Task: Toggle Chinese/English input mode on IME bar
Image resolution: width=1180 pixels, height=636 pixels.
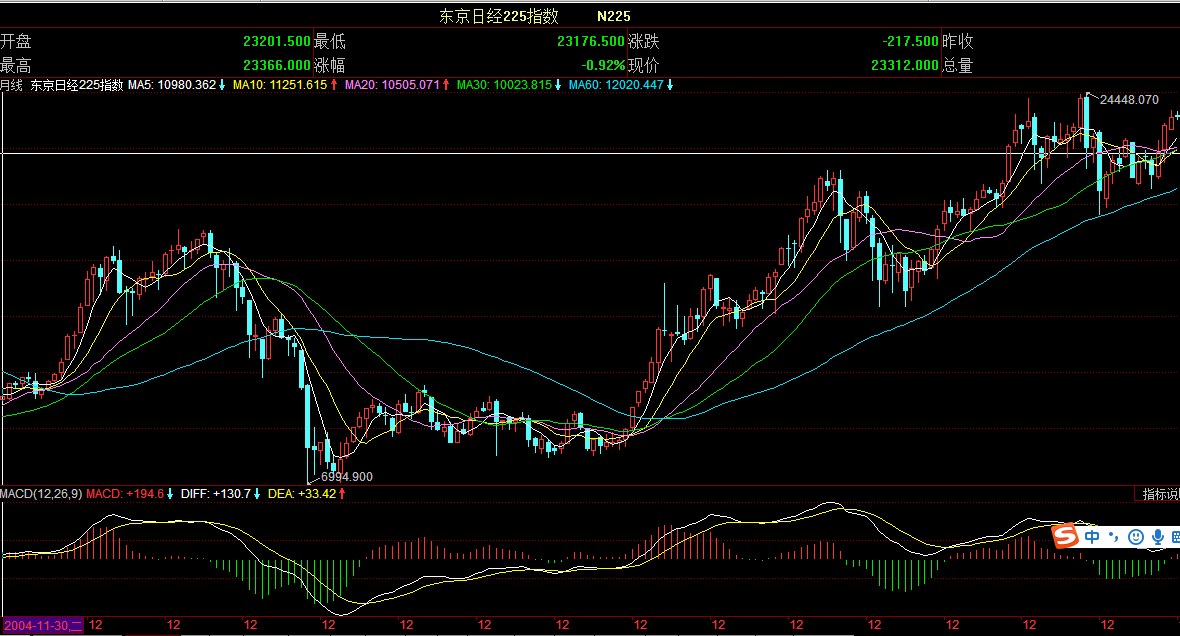Action: [x=1092, y=537]
